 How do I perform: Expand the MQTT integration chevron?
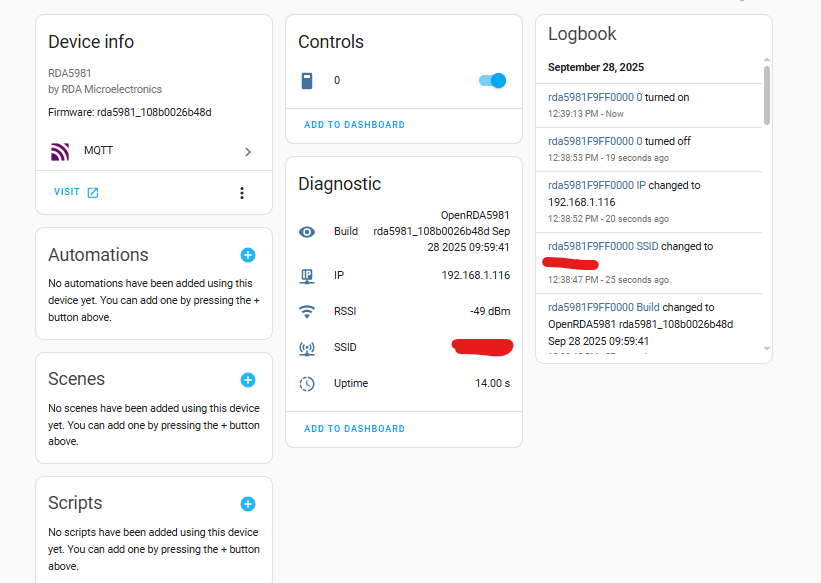pos(248,152)
